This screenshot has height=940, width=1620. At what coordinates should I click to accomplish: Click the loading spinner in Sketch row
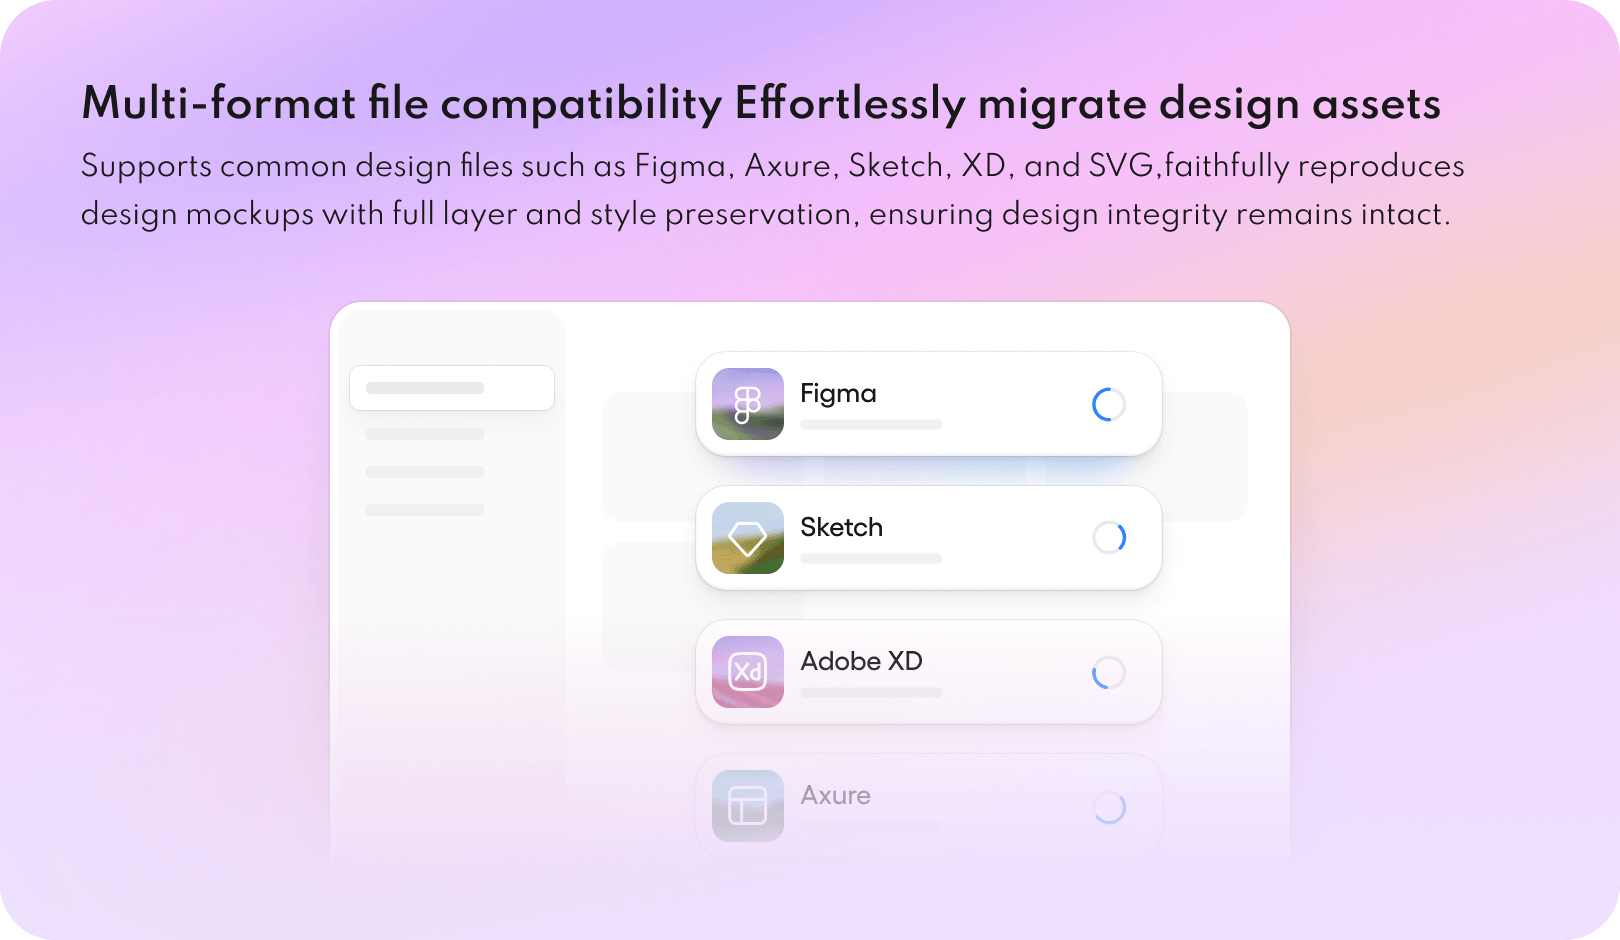pyautogui.click(x=1108, y=538)
